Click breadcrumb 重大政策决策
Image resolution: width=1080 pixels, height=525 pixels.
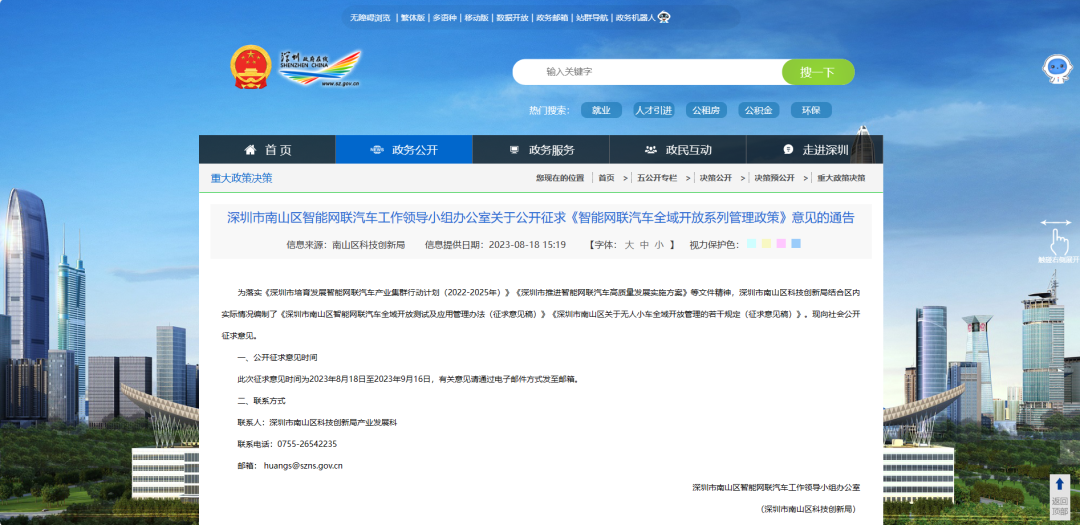click(x=842, y=178)
